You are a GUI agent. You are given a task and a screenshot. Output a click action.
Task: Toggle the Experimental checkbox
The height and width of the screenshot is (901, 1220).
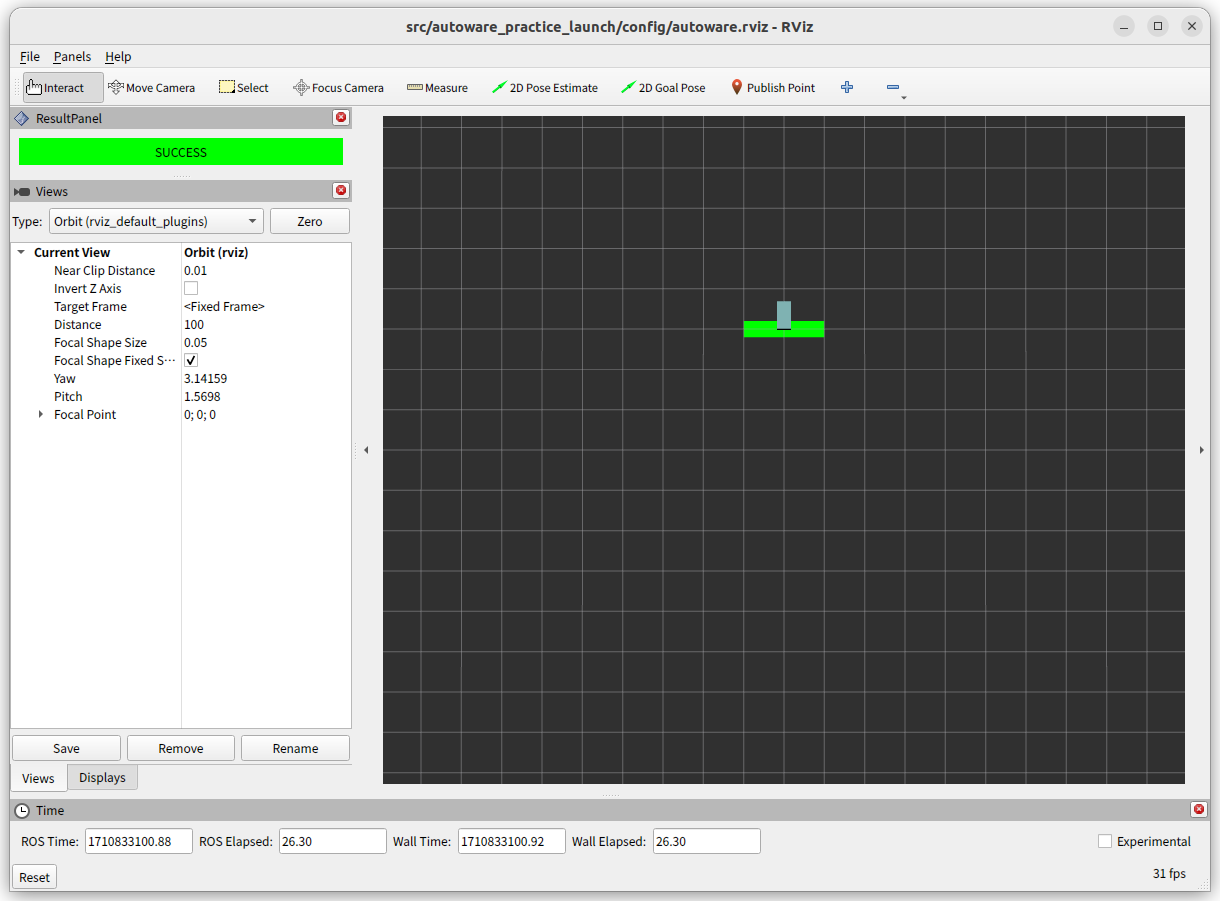tap(1105, 842)
